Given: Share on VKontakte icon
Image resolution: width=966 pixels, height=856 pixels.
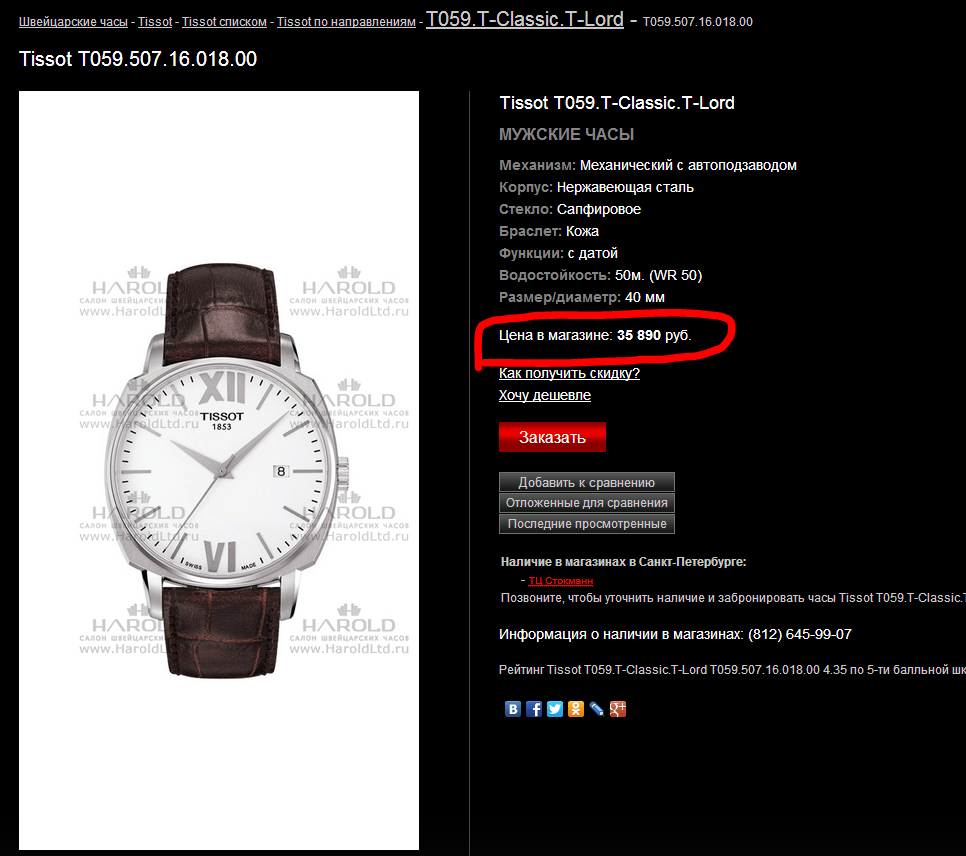Looking at the screenshot, I should 513,709.
